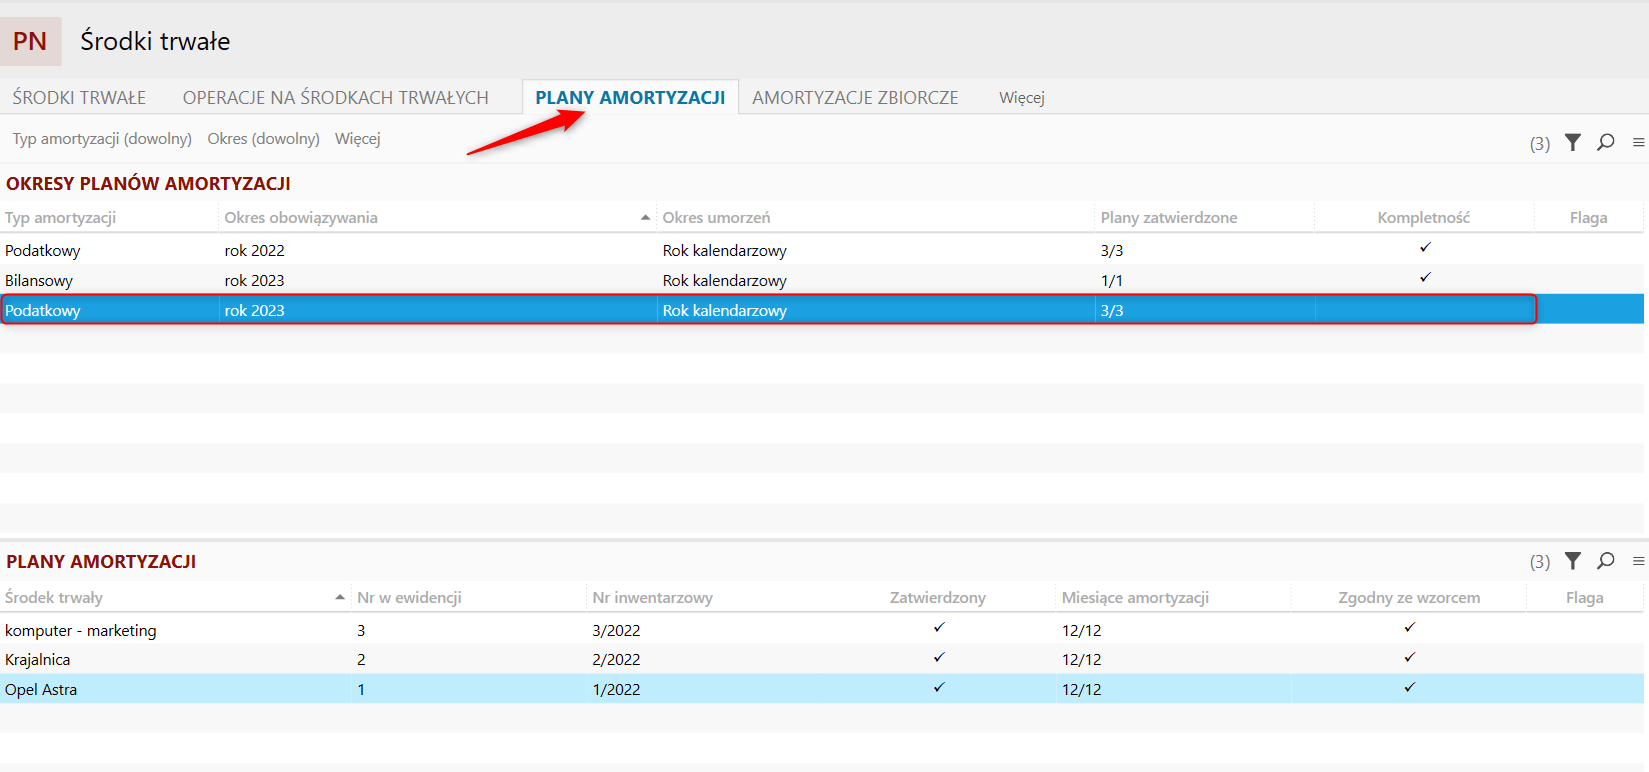Sort by Zatwierdzony column header
Image resolution: width=1649 pixels, height=772 pixels.
(938, 597)
